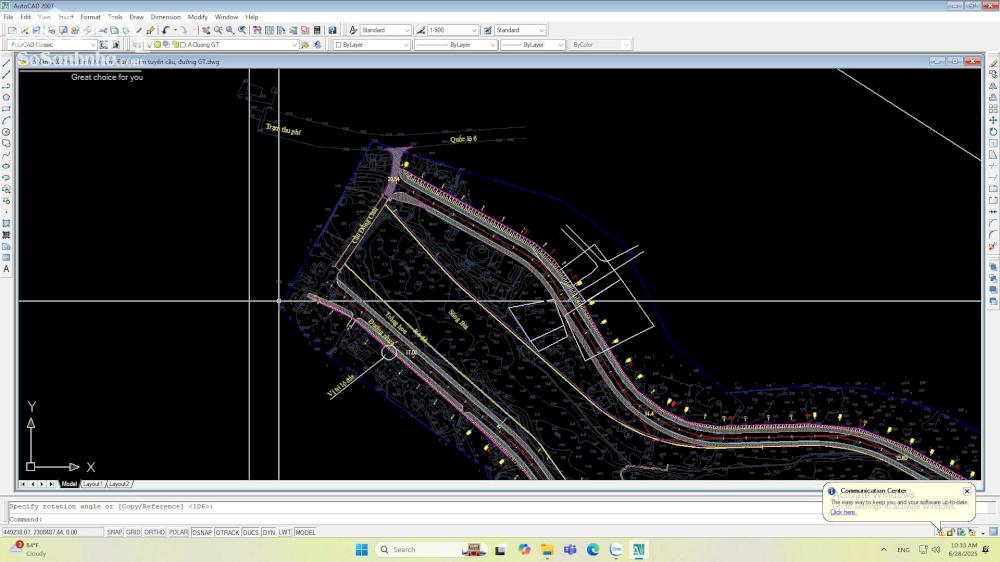The height and width of the screenshot is (562, 1000).
Task: Switch to the Layout1 tab
Action: [93, 484]
